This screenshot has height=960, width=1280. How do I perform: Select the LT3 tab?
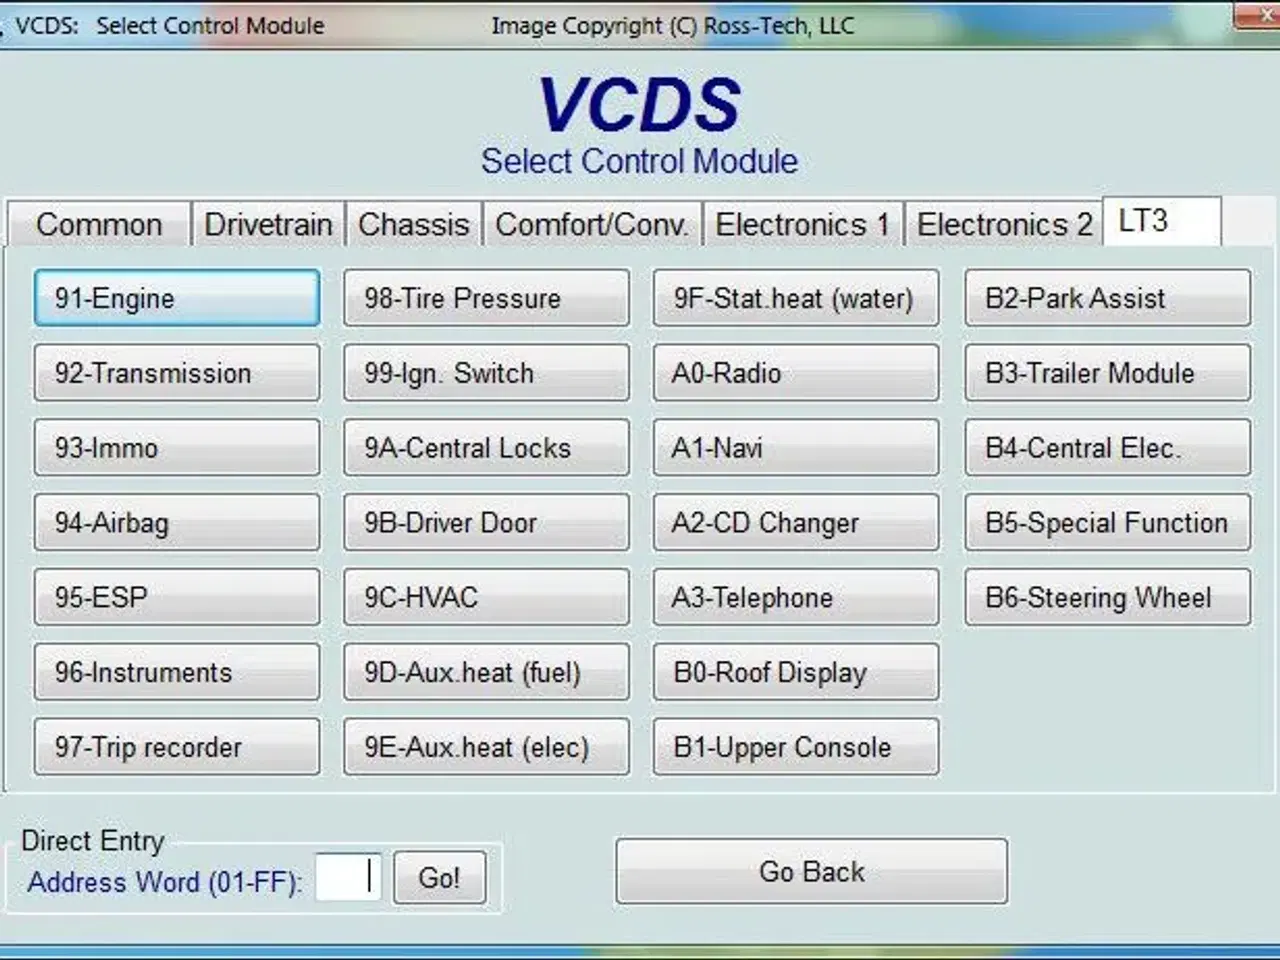pos(1162,220)
